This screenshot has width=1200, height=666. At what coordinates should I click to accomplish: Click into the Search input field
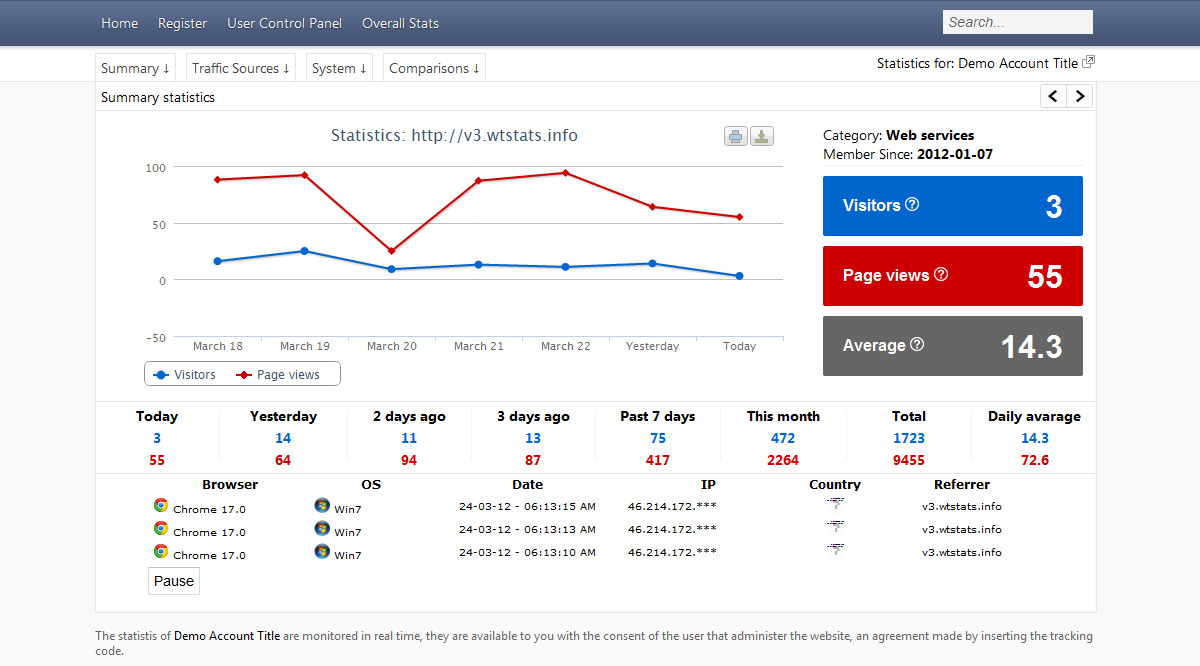(x=1017, y=22)
